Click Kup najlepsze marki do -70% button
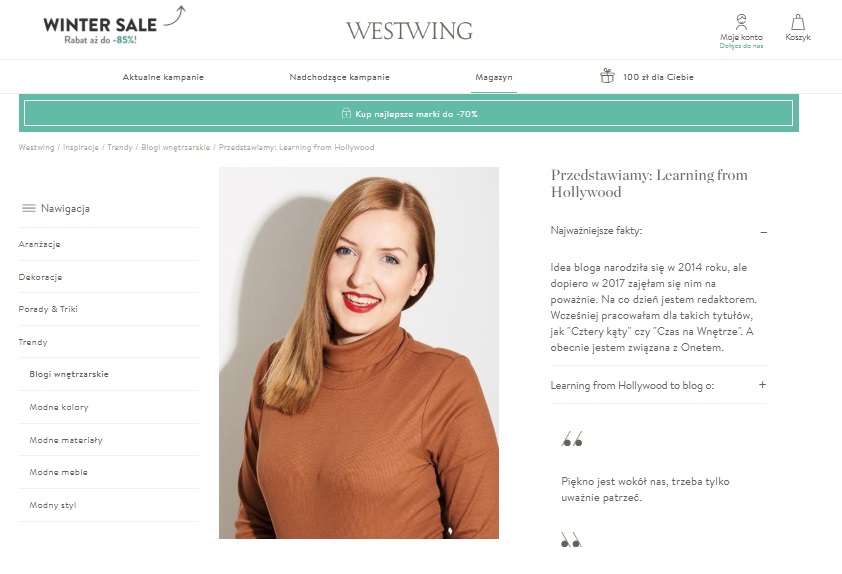 (409, 113)
